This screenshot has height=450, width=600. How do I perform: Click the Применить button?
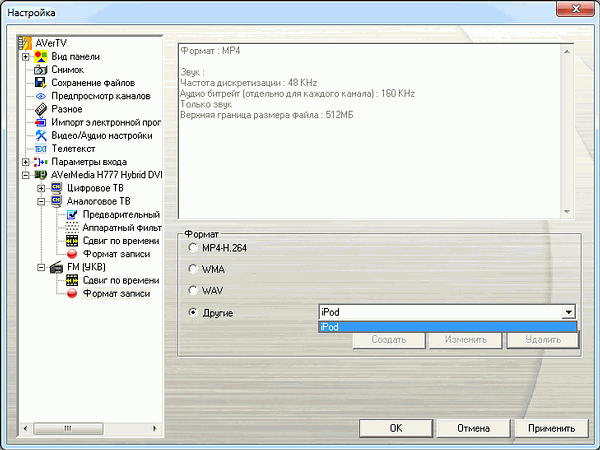click(x=551, y=428)
